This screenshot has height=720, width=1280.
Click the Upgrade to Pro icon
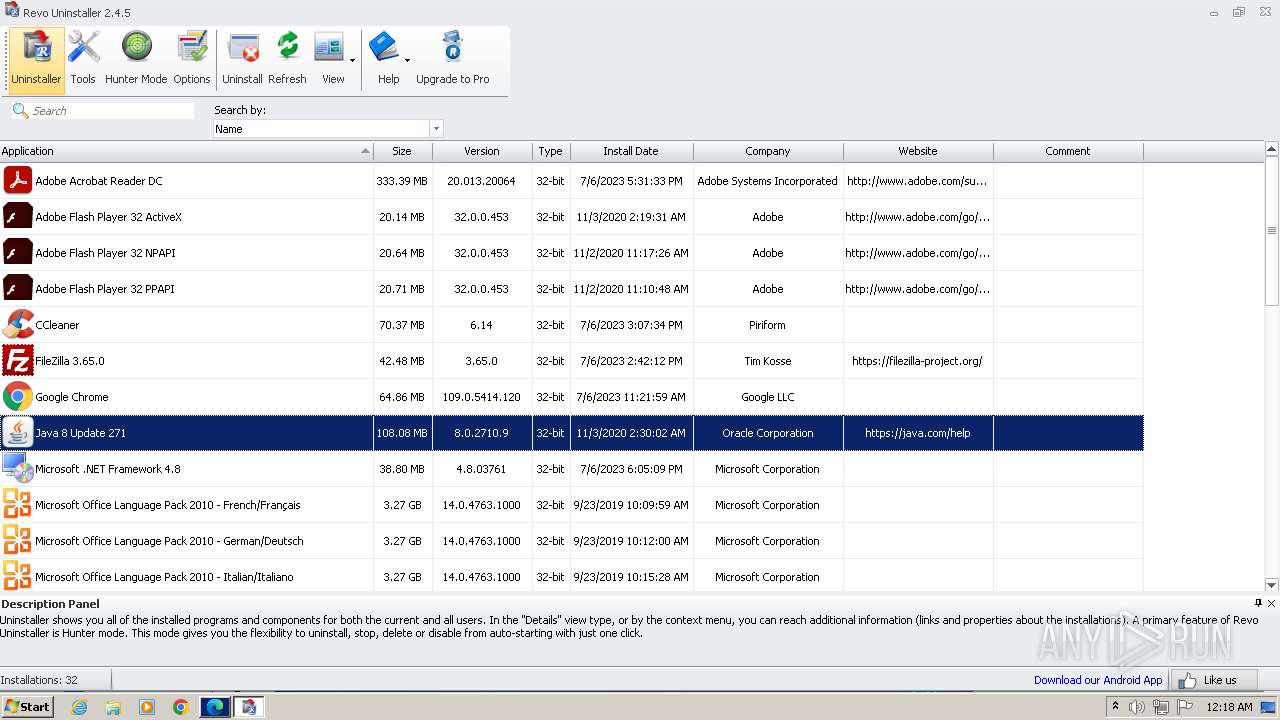(x=452, y=59)
